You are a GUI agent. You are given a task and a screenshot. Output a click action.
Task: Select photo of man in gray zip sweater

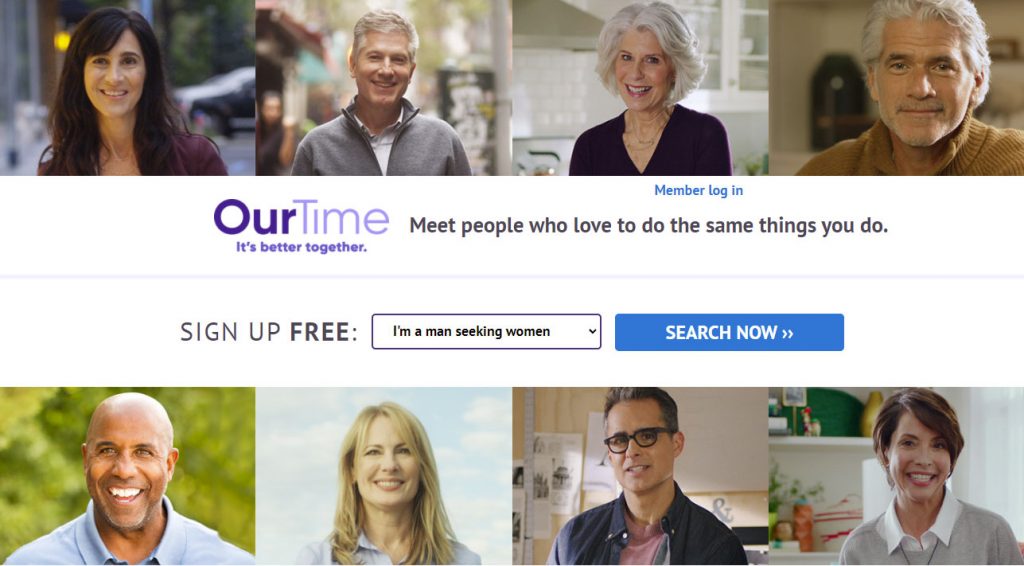point(383,87)
